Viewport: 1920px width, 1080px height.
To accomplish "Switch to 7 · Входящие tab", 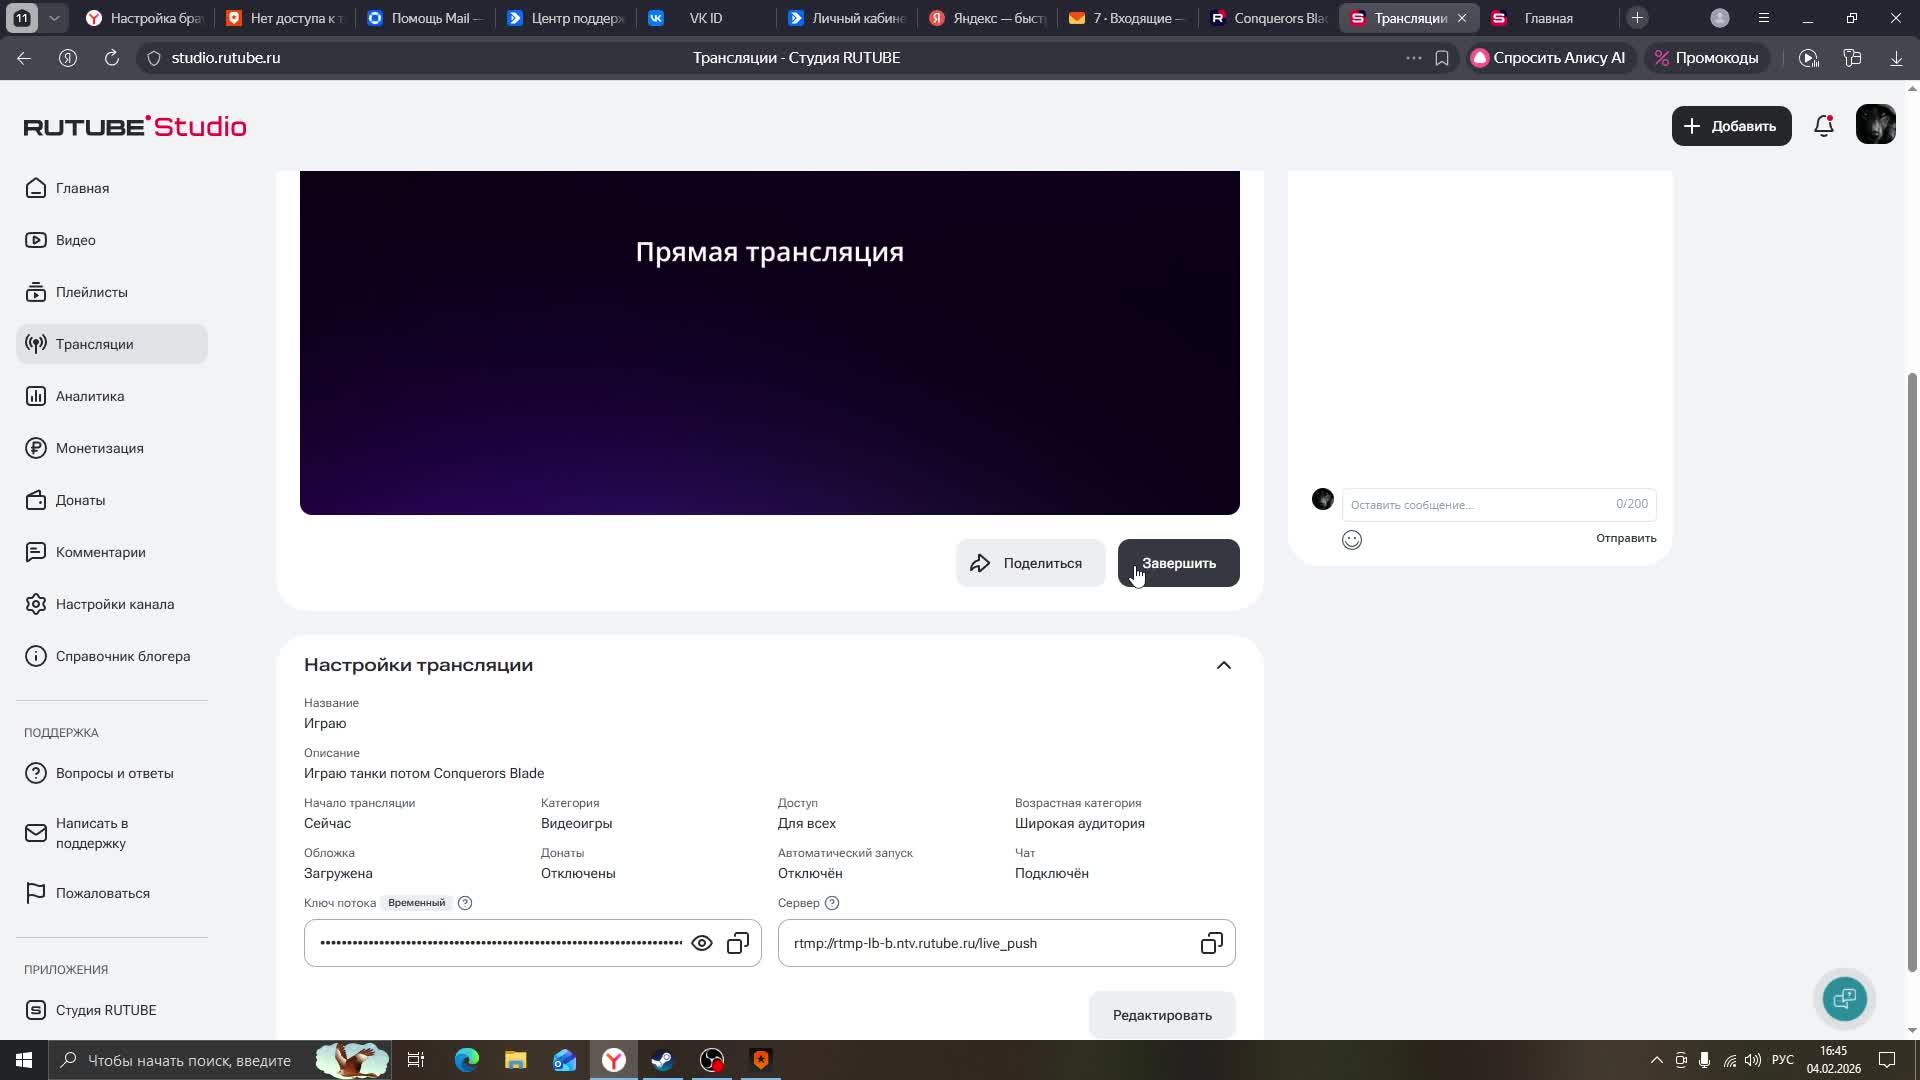I will coord(1127,18).
